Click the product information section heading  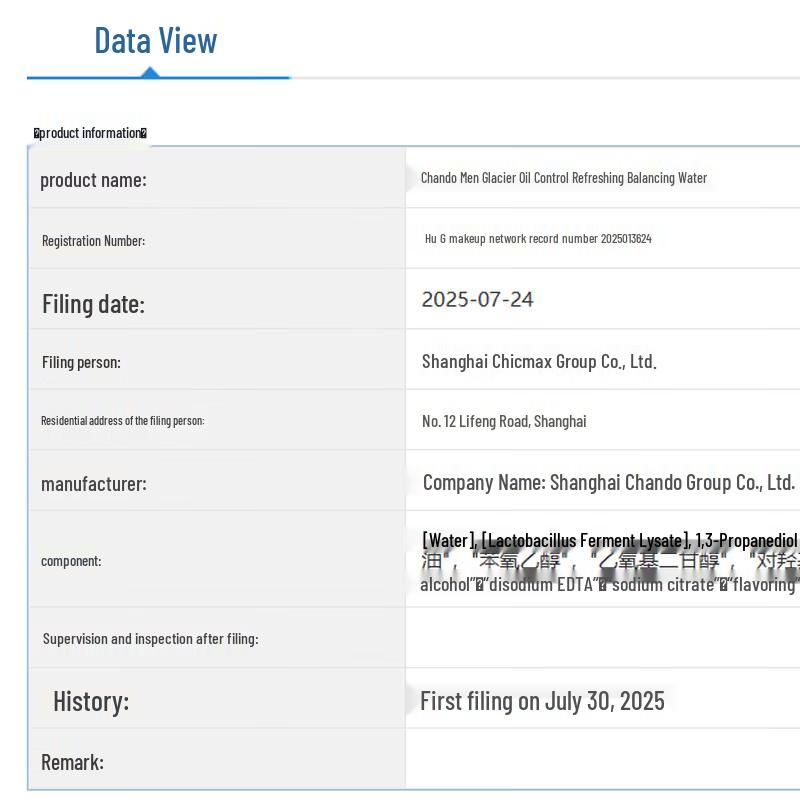[90, 133]
